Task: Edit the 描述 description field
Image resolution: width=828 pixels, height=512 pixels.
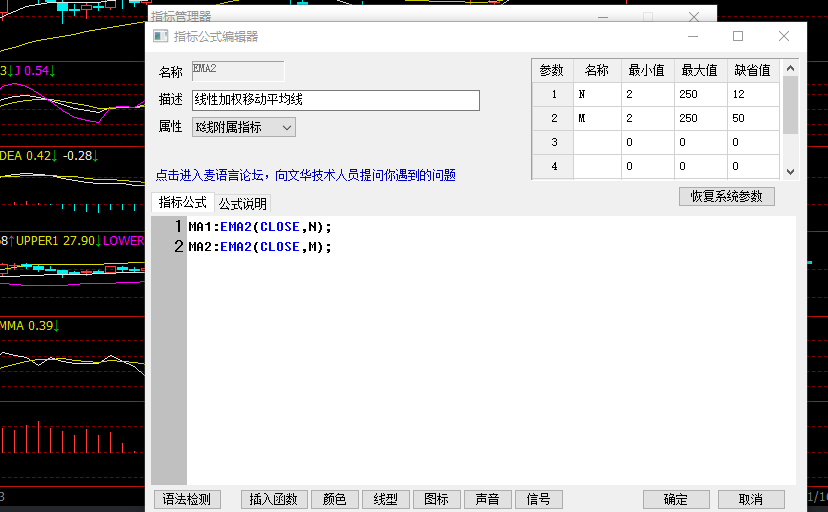Action: pos(336,100)
